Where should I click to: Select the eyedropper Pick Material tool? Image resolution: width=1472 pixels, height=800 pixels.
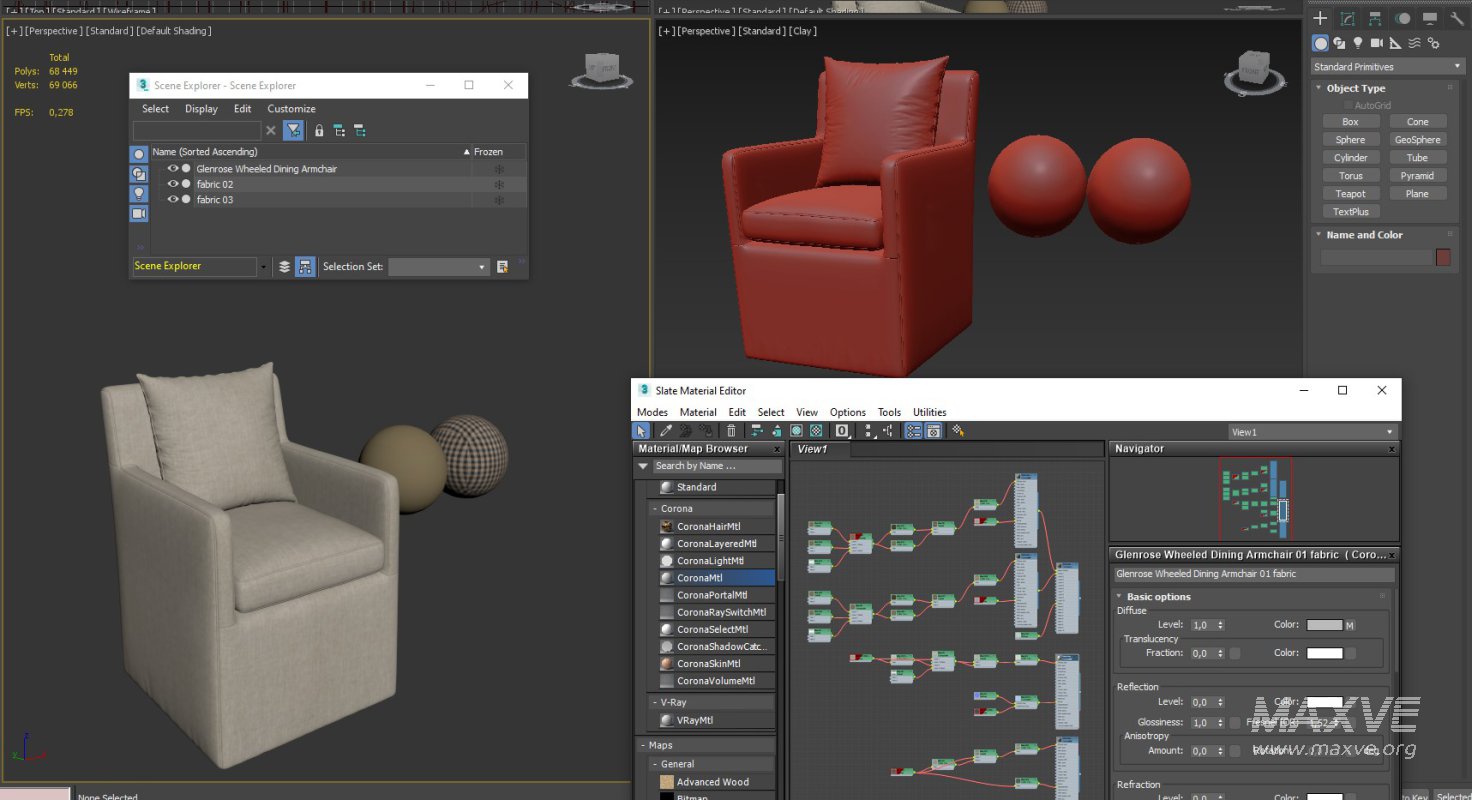[665, 431]
